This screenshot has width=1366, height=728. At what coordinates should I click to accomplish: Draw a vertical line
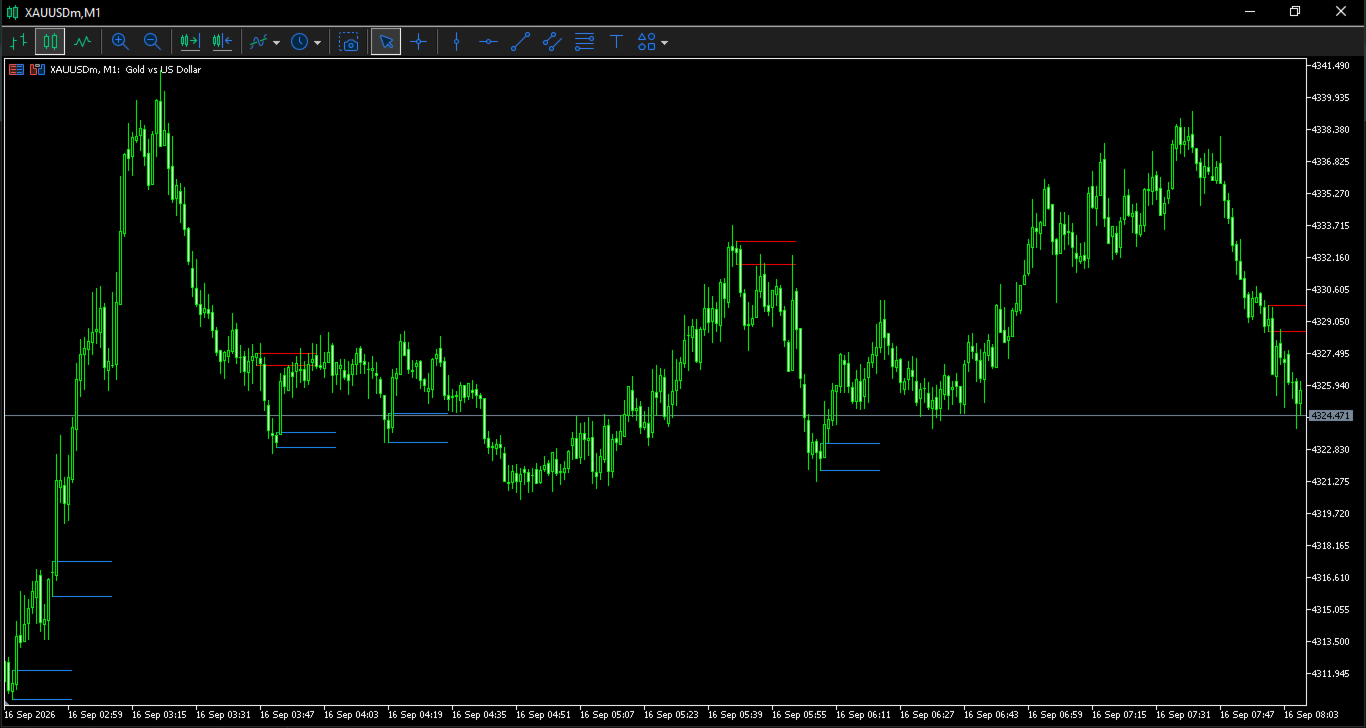pos(456,42)
